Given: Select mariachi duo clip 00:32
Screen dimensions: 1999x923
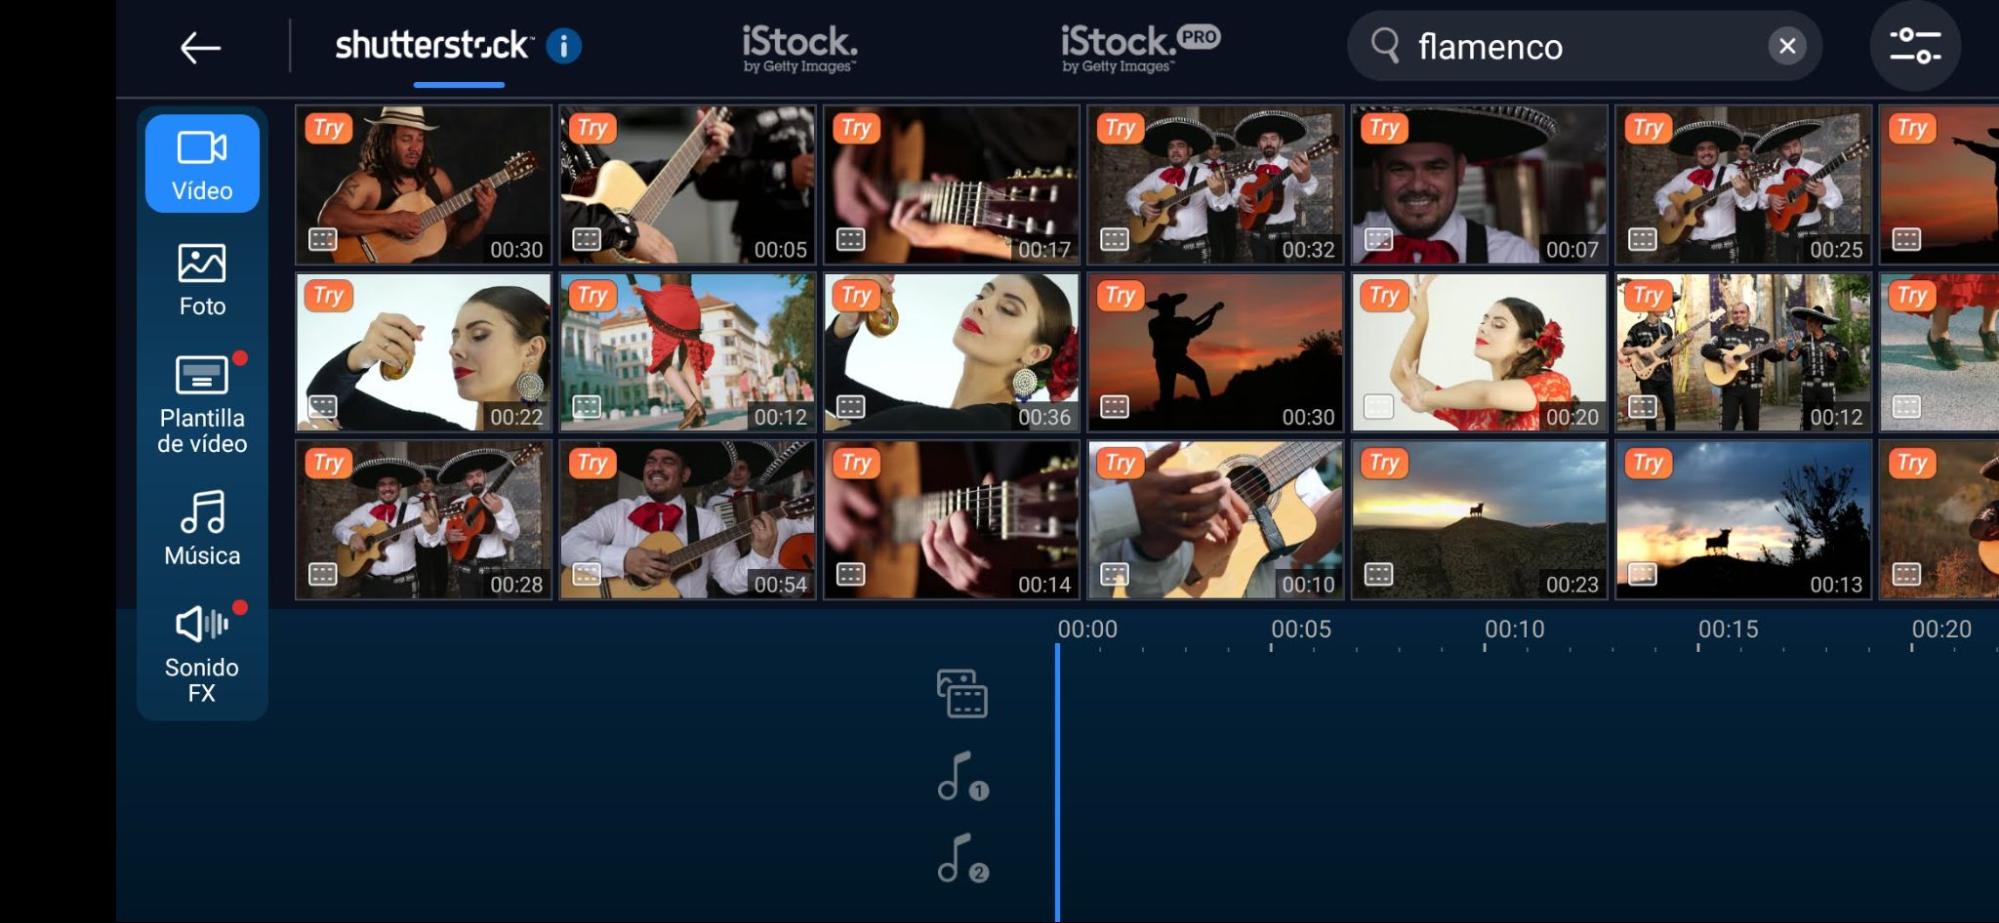Looking at the screenshot, I should pos(1216,185).
